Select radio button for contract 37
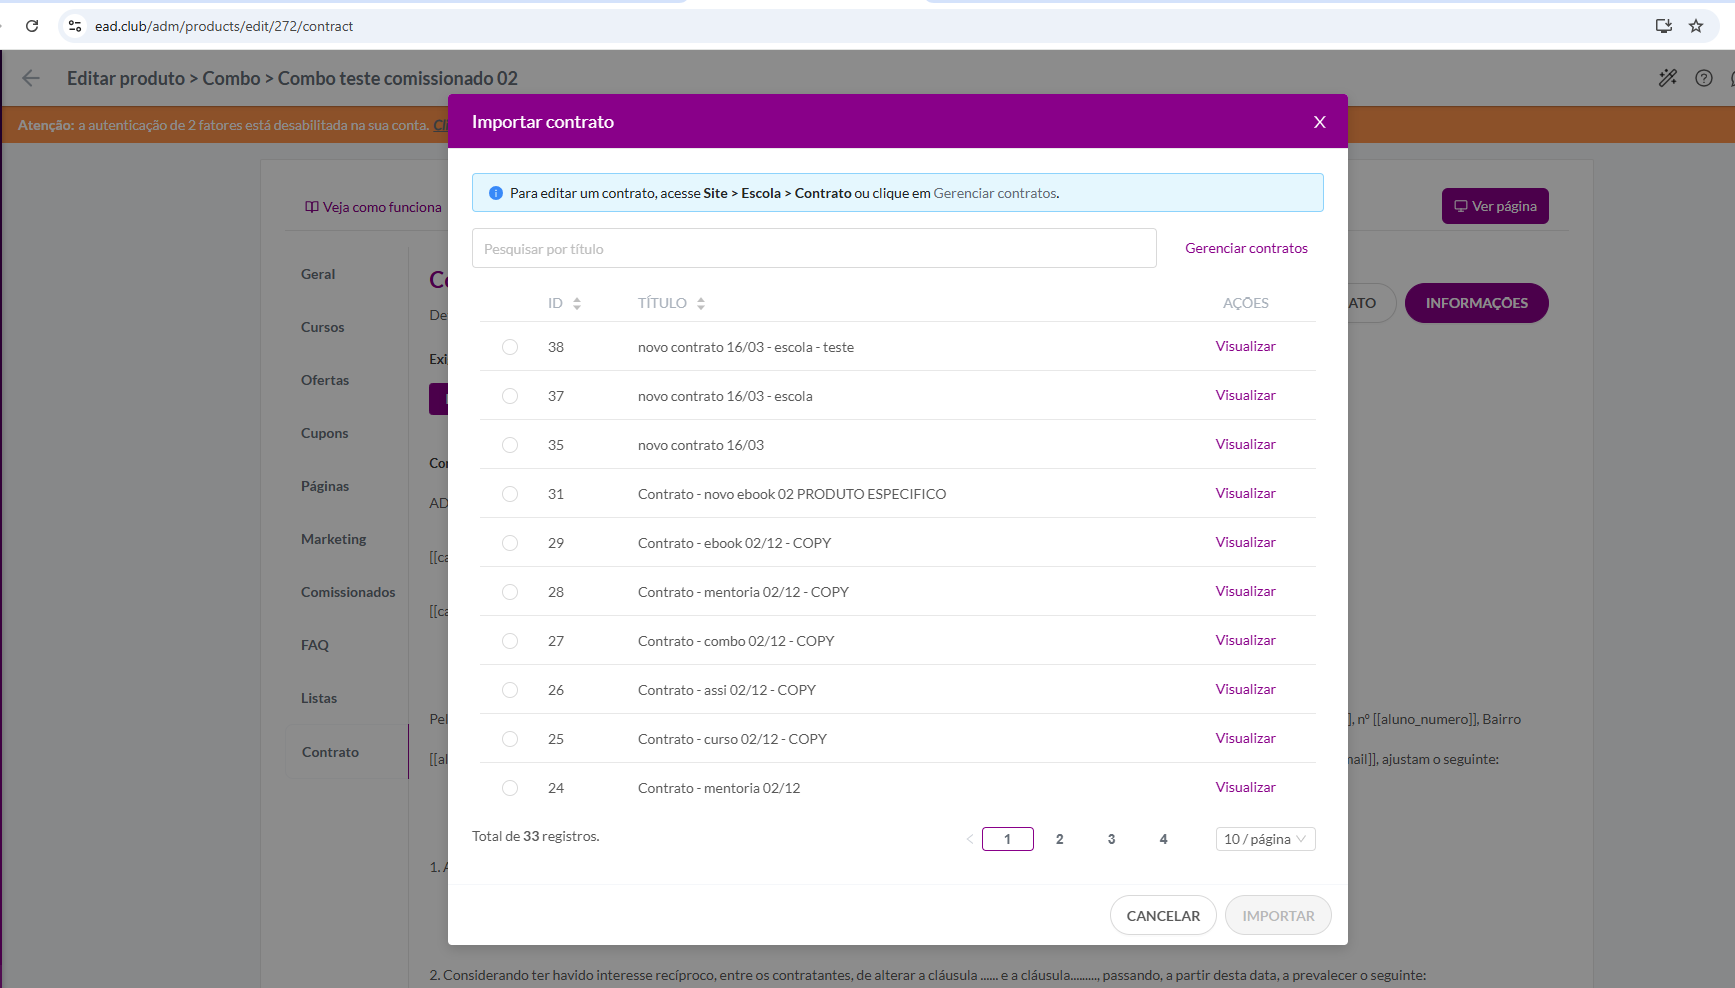The image size is (1735, 988). [510, 396]
